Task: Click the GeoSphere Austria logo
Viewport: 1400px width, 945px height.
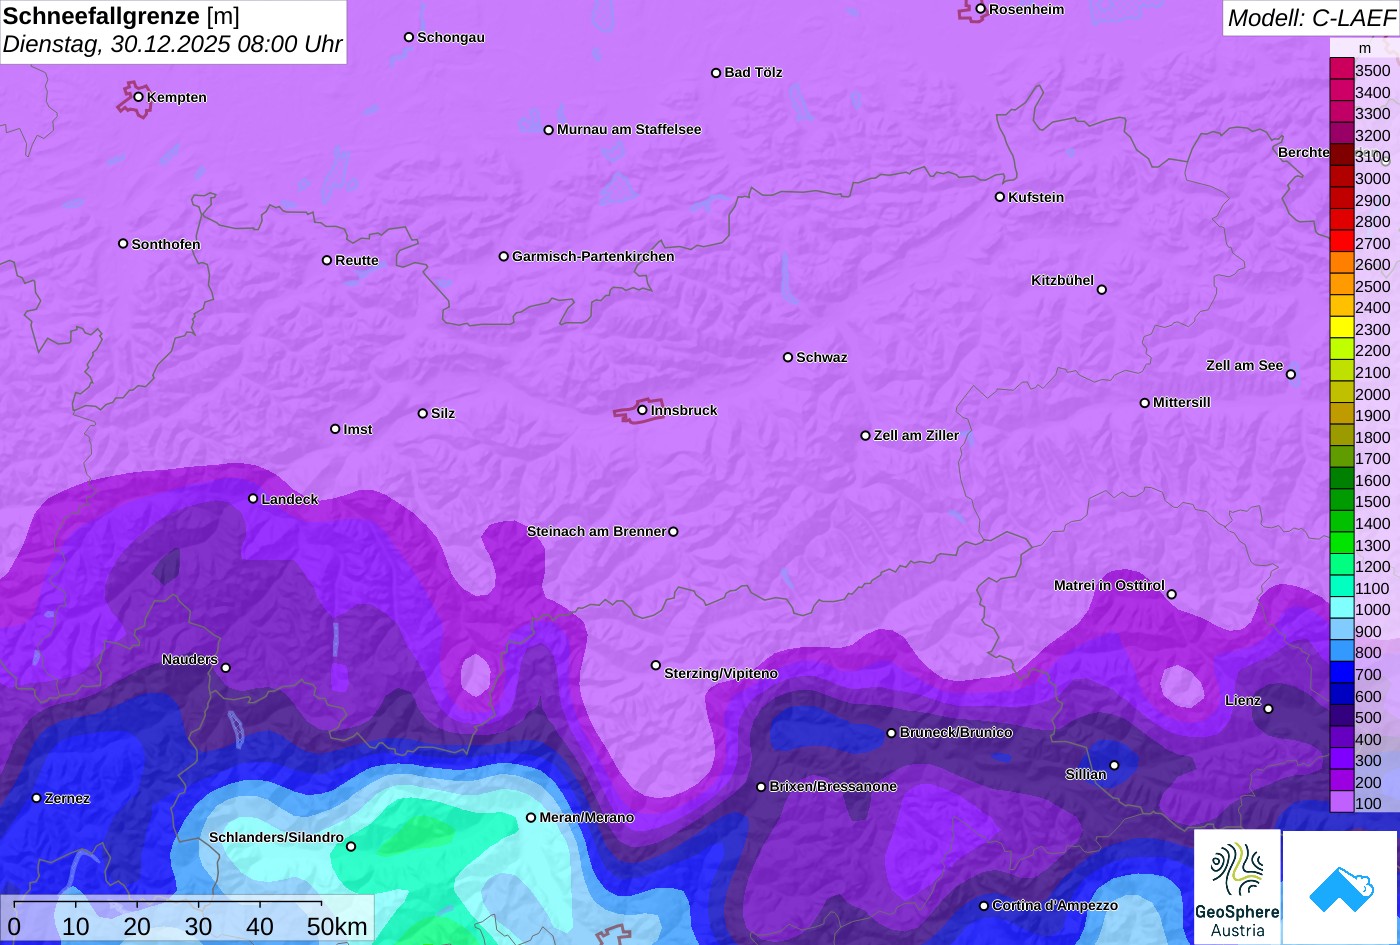Action: [1237, 887]
